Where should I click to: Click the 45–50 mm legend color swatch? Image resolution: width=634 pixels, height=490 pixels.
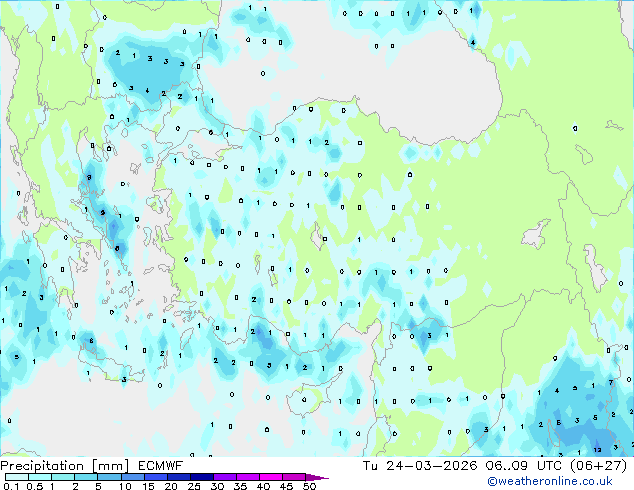(293, 477)
